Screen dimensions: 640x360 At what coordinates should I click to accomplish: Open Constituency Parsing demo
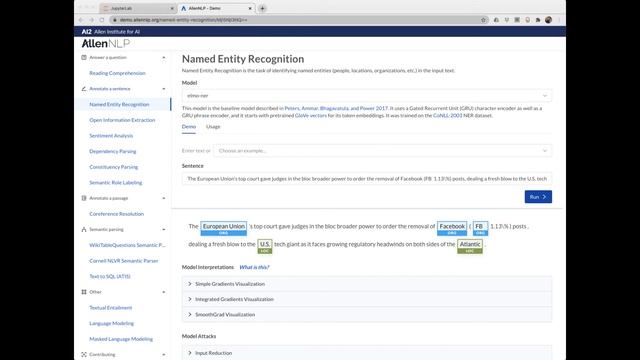pos(113,167)
